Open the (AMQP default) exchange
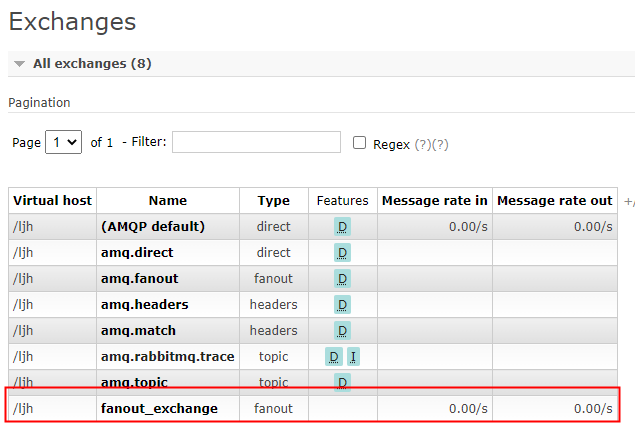The image size is (635, 440). coord(153,226)
